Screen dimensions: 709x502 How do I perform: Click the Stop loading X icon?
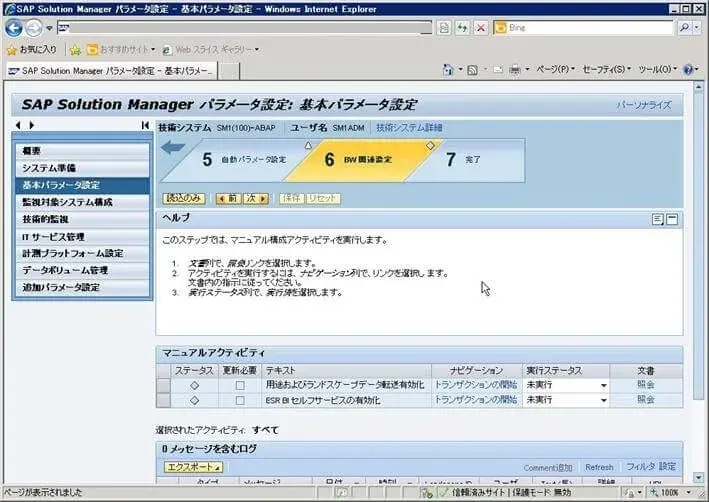pyautogui.click(x=481, y=28)
